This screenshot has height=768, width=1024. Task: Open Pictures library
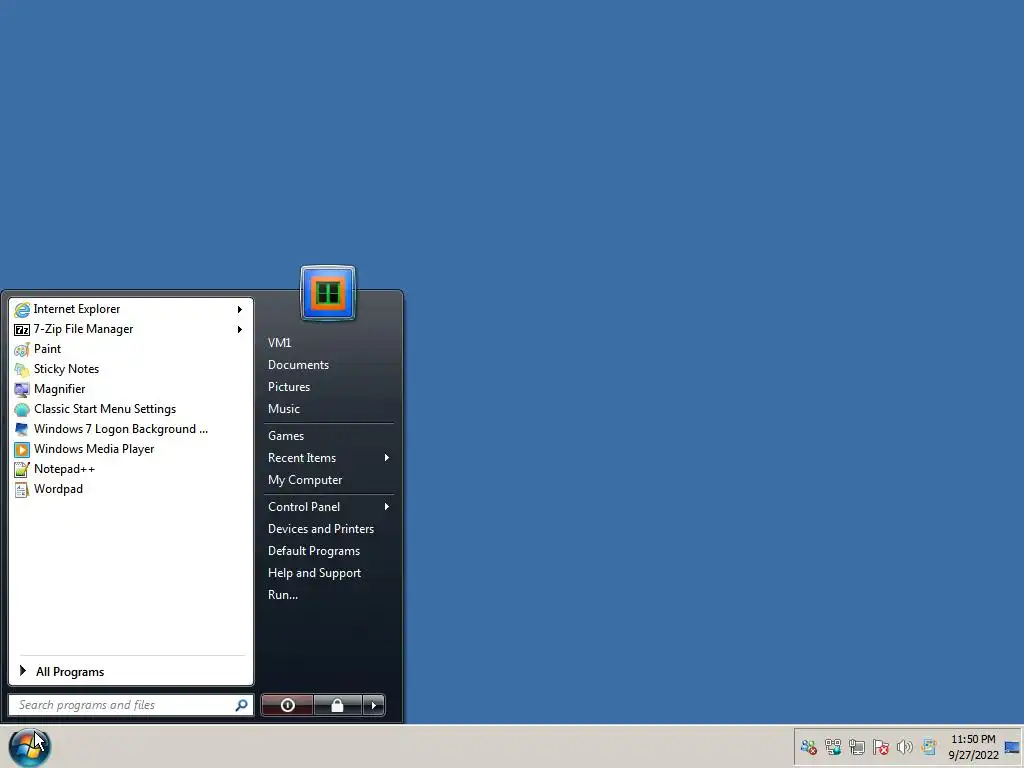pos(289,387)
